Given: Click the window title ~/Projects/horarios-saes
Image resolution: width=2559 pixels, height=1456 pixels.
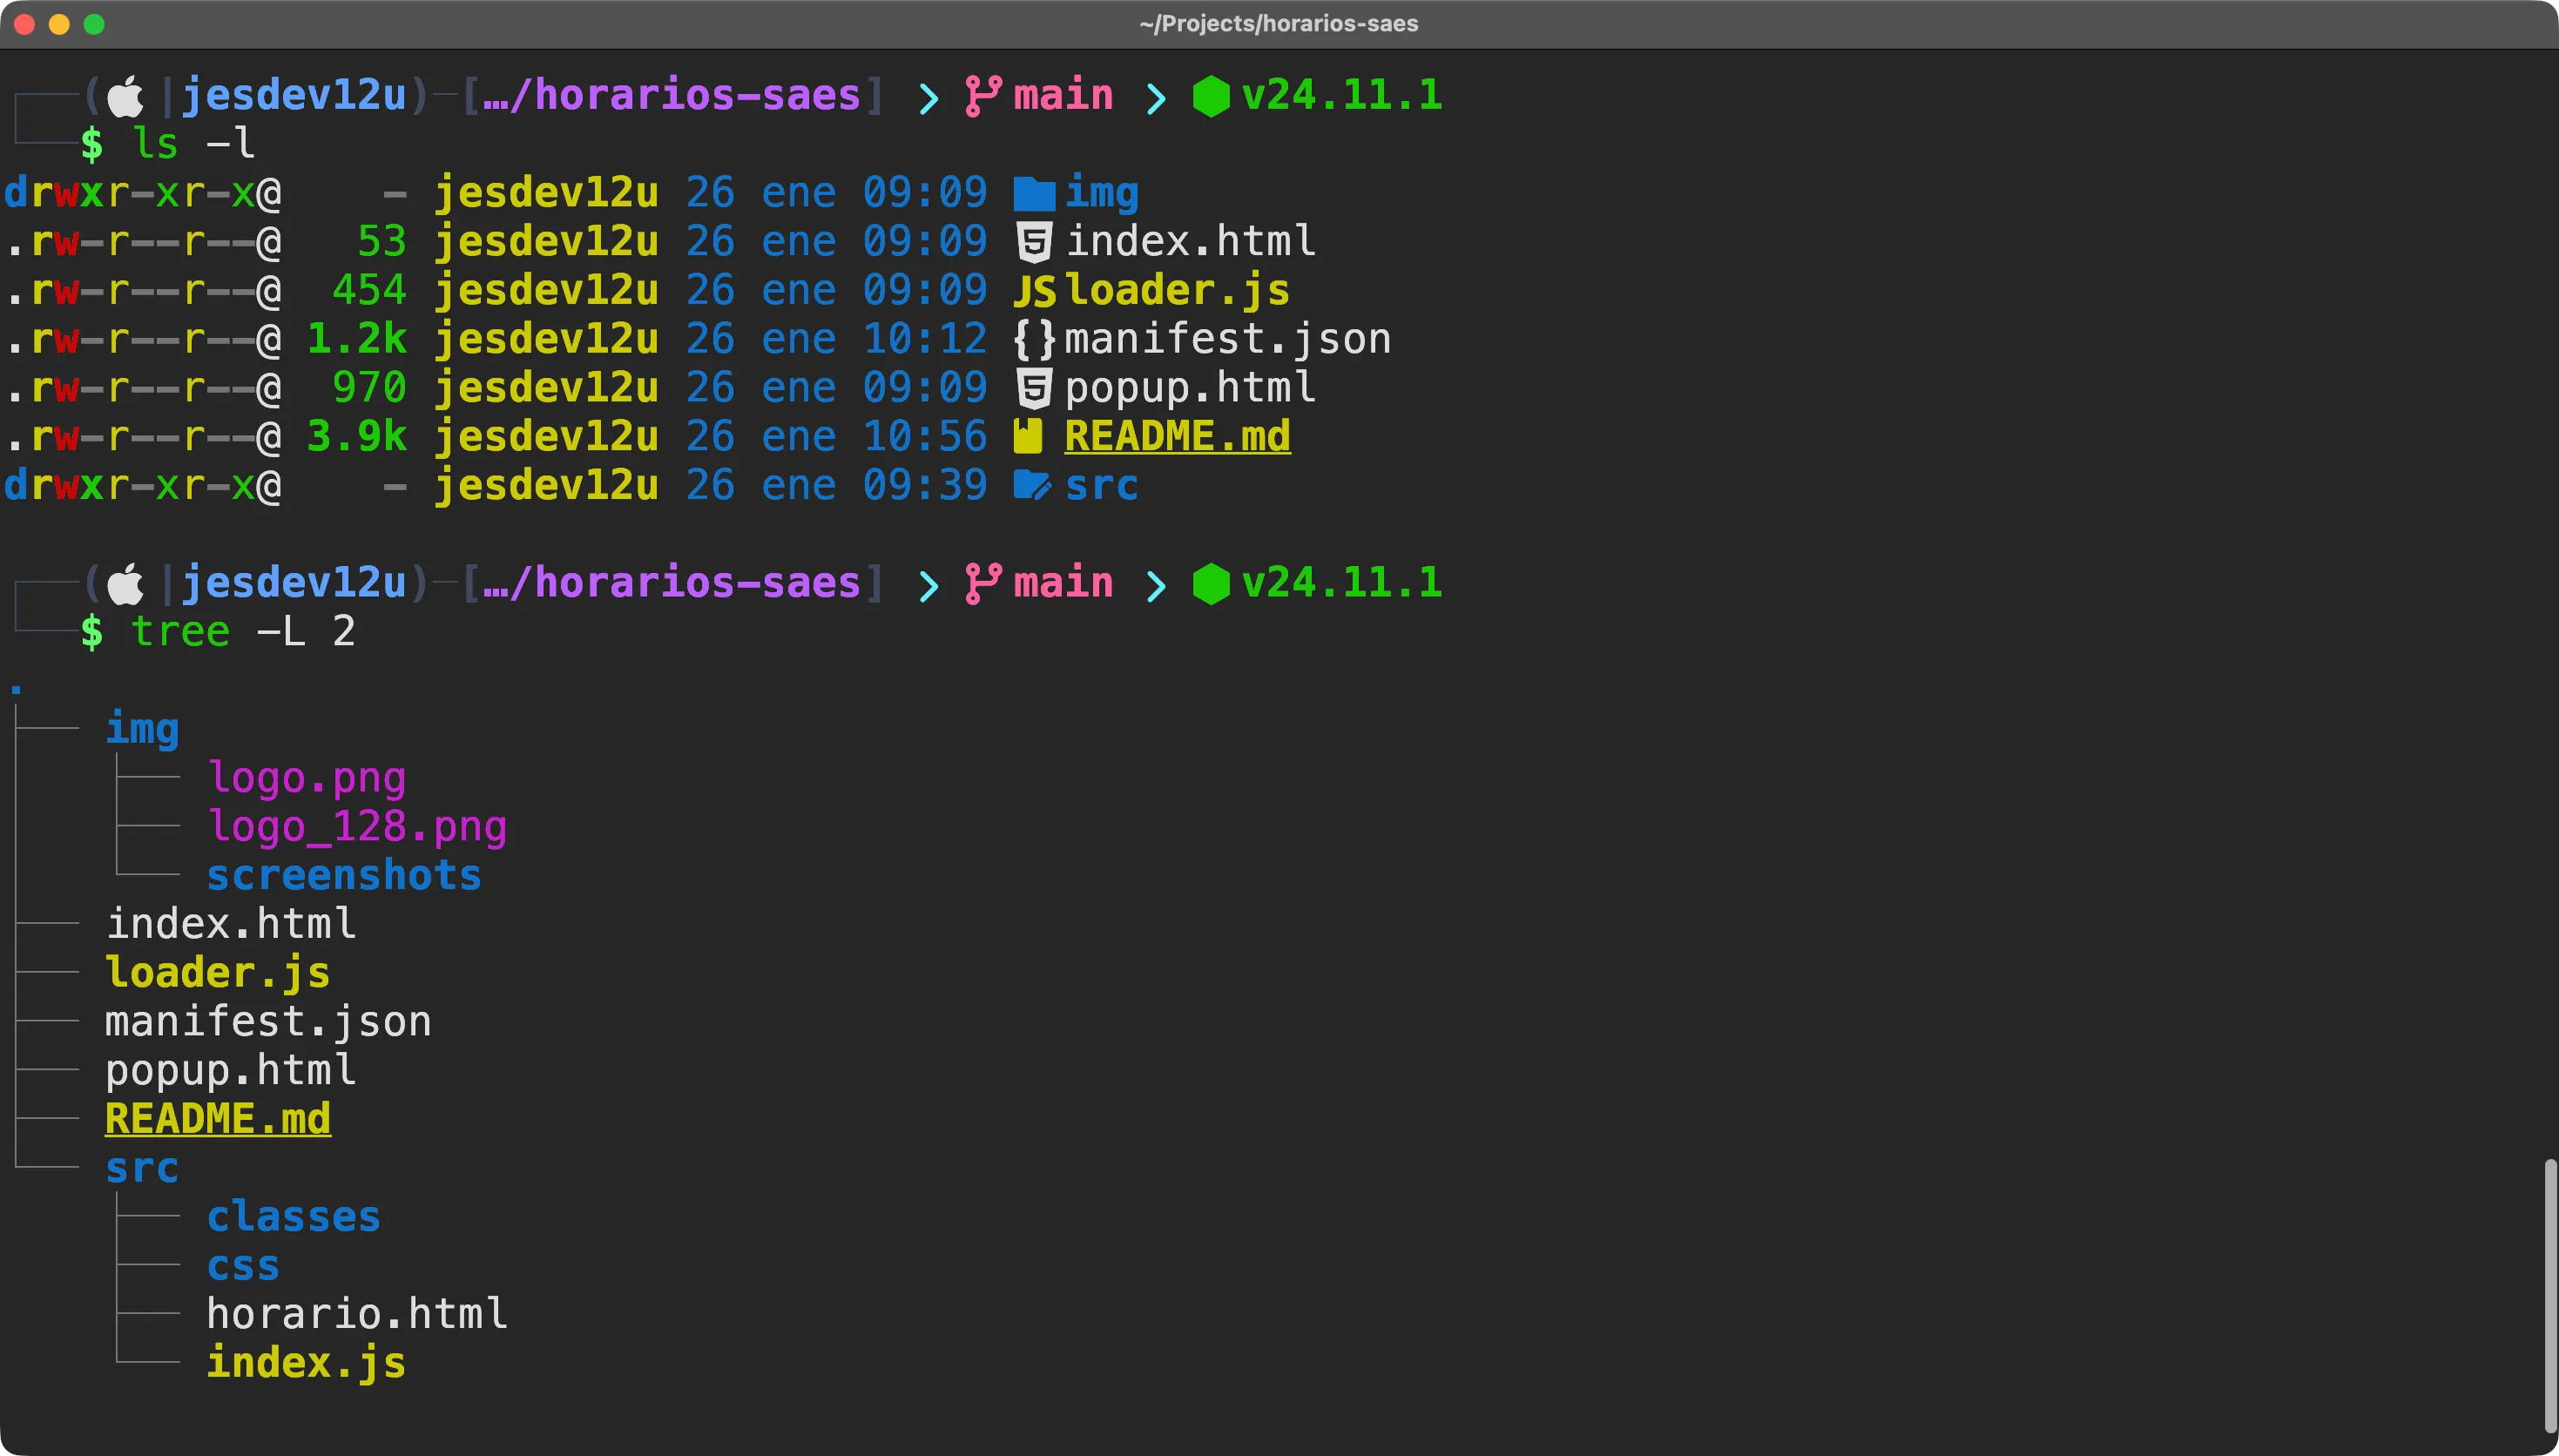Looking at the screenshot, I should click(x=1278, y=23).
